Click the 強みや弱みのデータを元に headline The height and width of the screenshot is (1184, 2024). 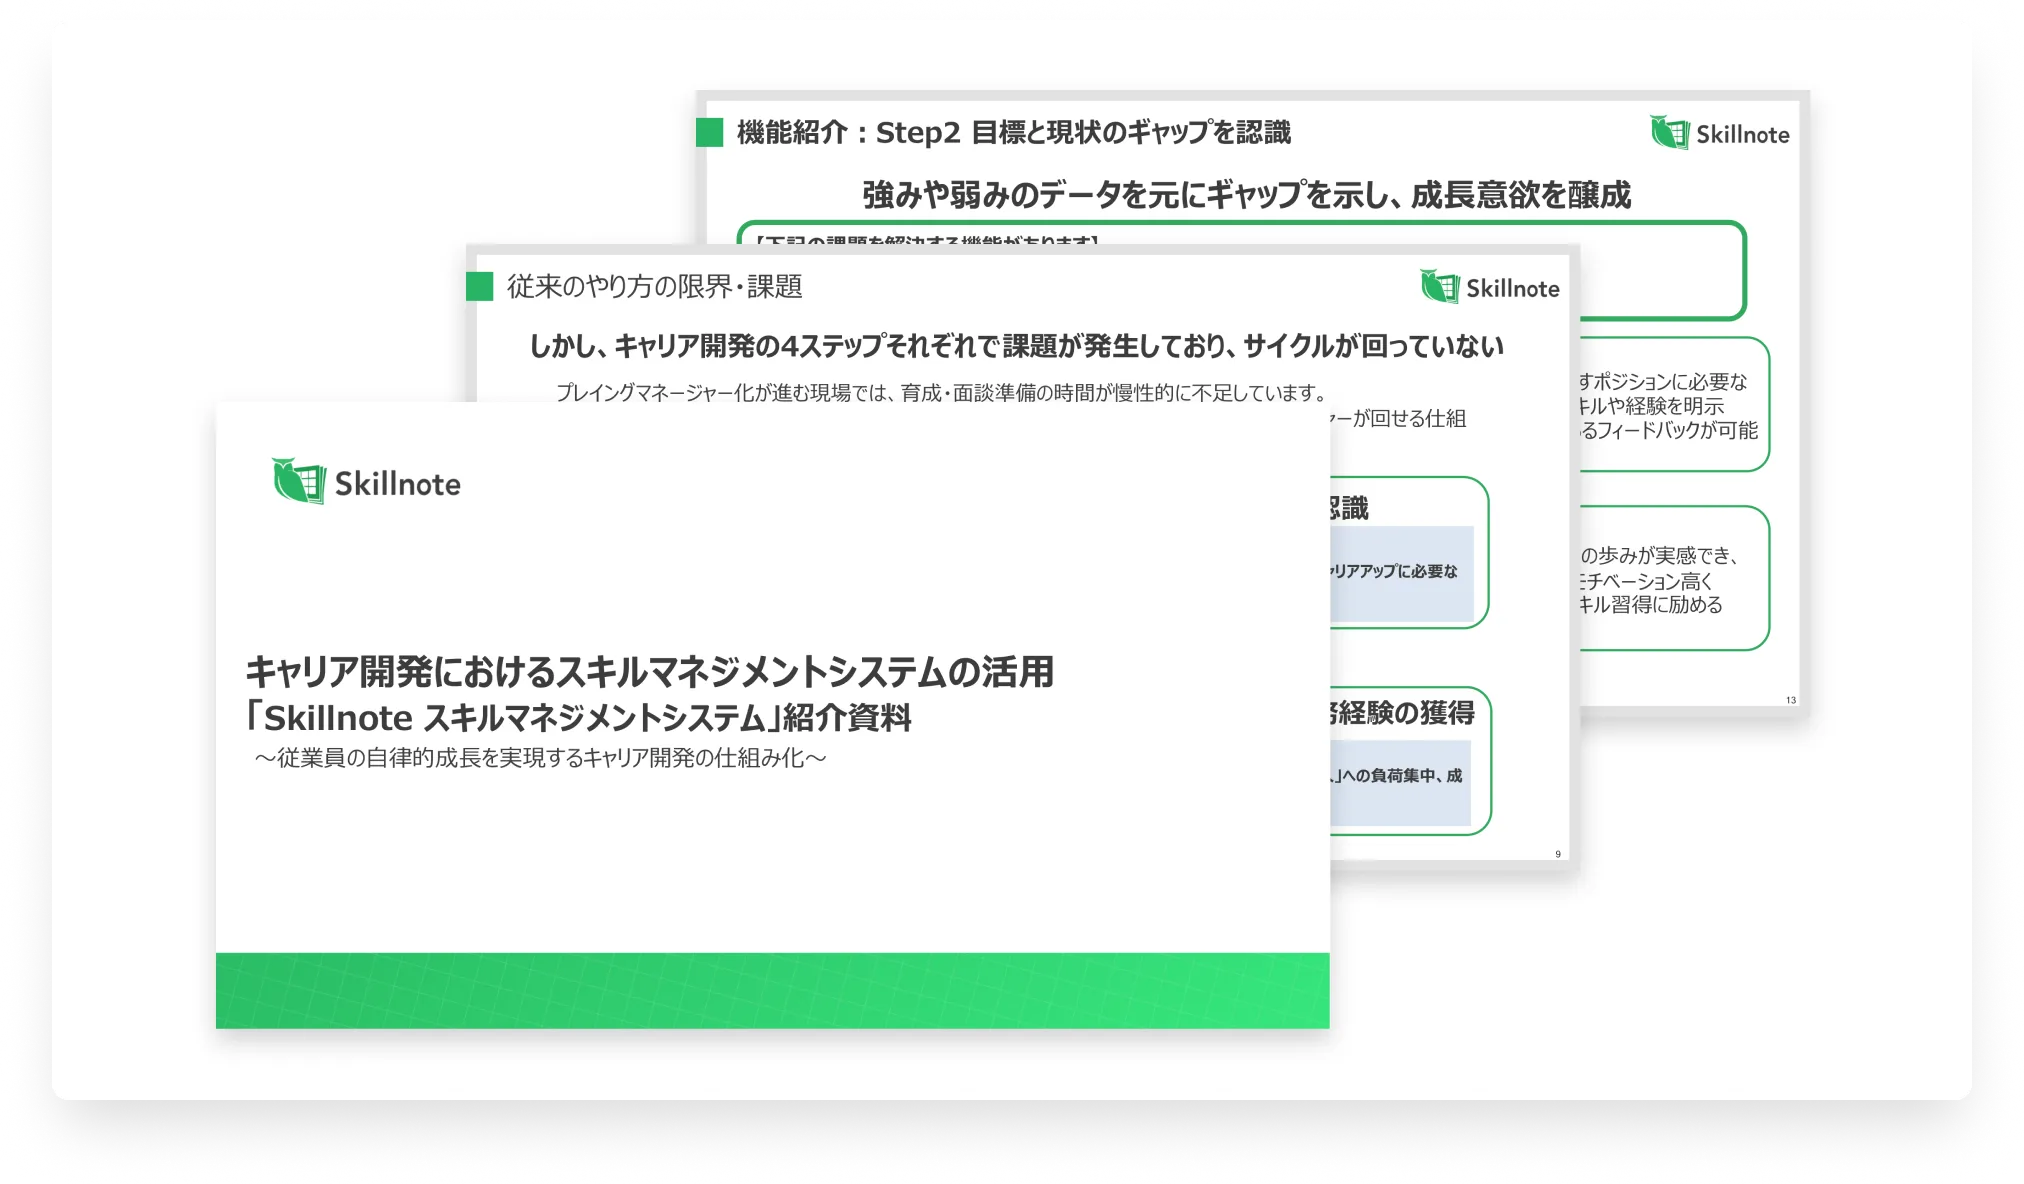pos(1246,194)
